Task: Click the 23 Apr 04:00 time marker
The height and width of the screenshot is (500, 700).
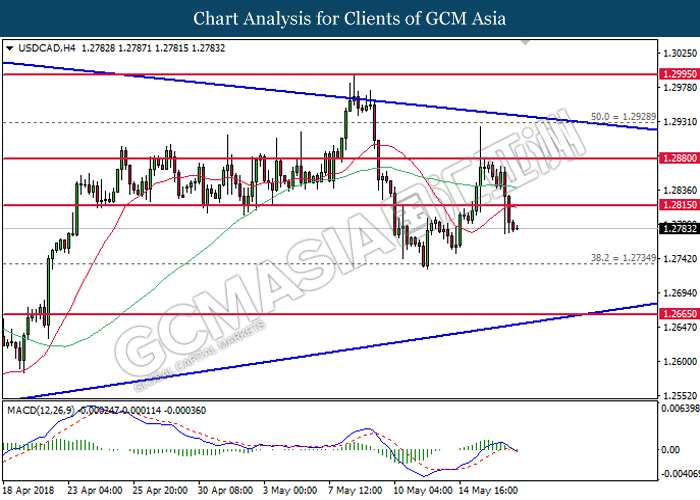Action: [x=95, y=490]
